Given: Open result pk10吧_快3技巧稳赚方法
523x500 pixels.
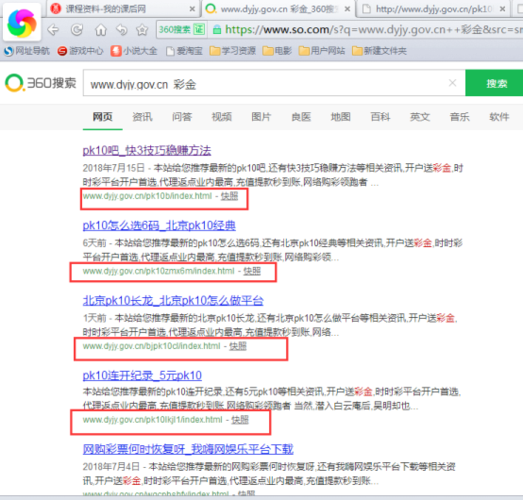Looking at the screenshot, I should [147, 151].
